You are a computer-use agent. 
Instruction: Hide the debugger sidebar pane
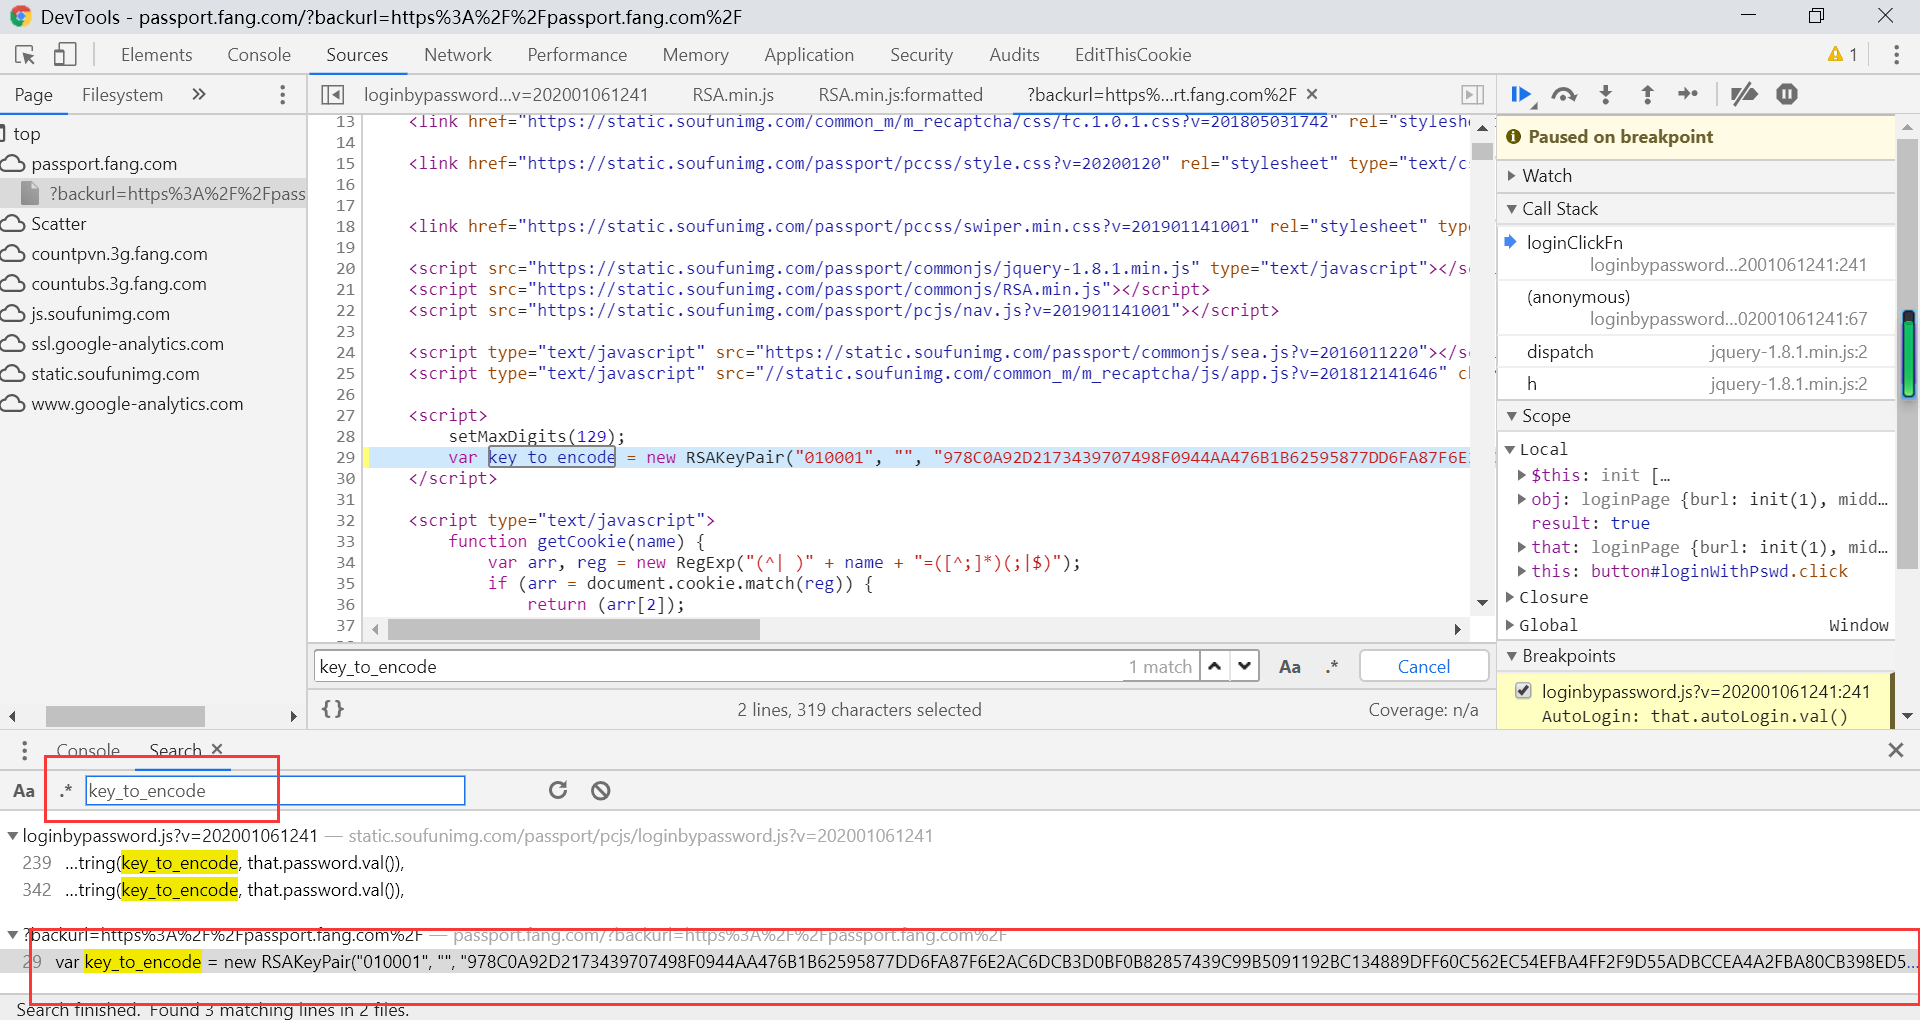point(1472,95)
